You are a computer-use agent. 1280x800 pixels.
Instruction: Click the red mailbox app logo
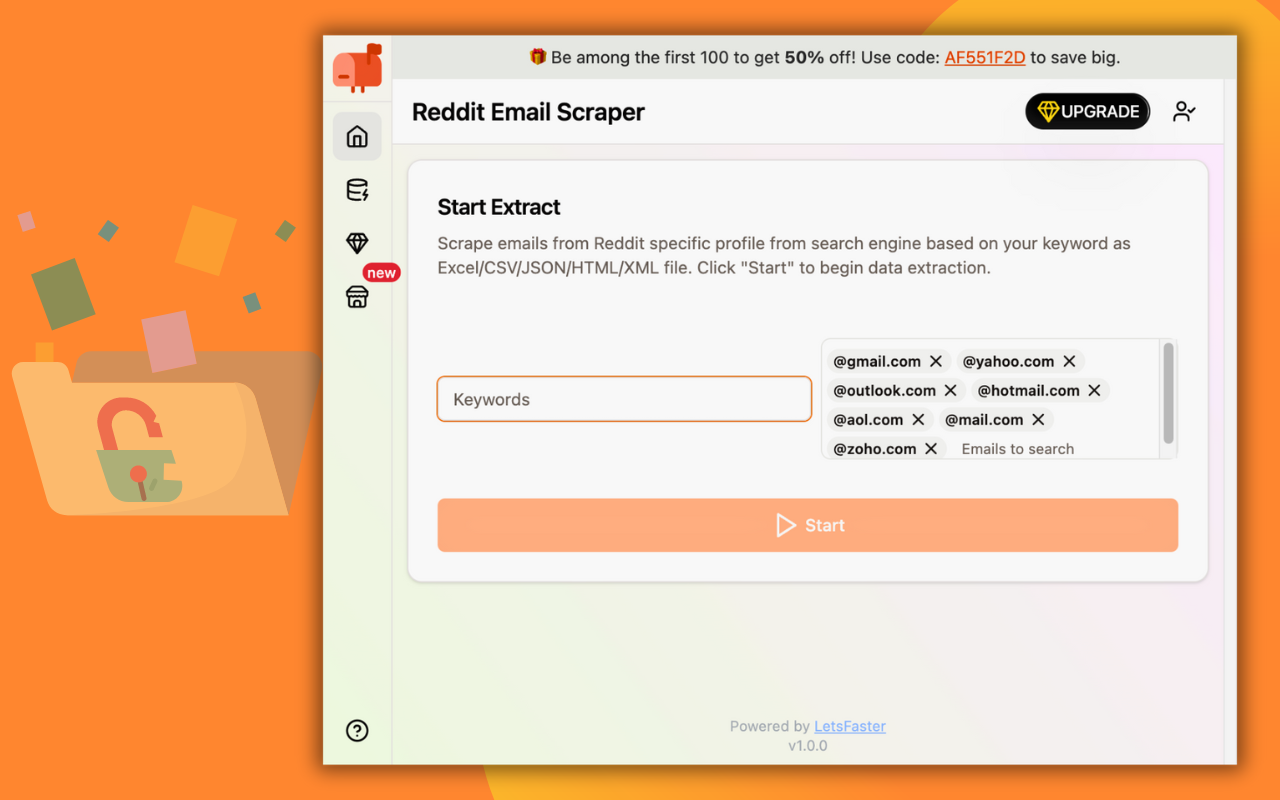pos(357,68)
